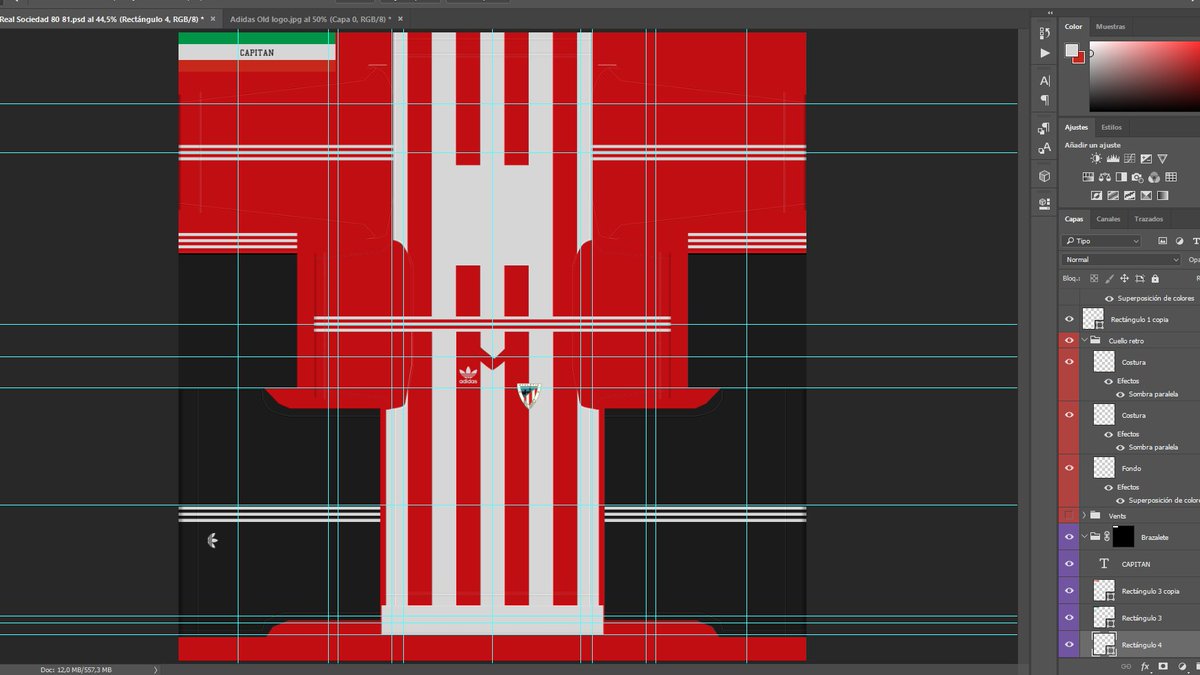Open the 3D panel cube icon
This screenshot has height=675, width=1200.
pyautogui.click(x=1045, y=176)
